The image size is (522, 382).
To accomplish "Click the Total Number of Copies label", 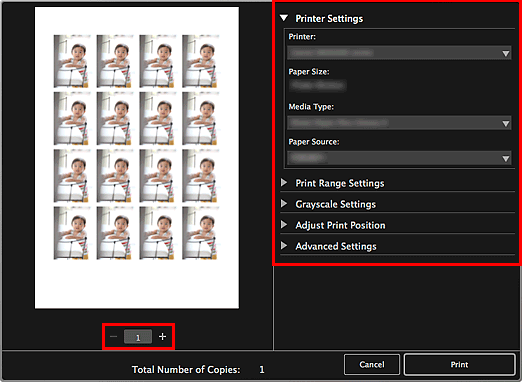I will (x=186, y=370).
